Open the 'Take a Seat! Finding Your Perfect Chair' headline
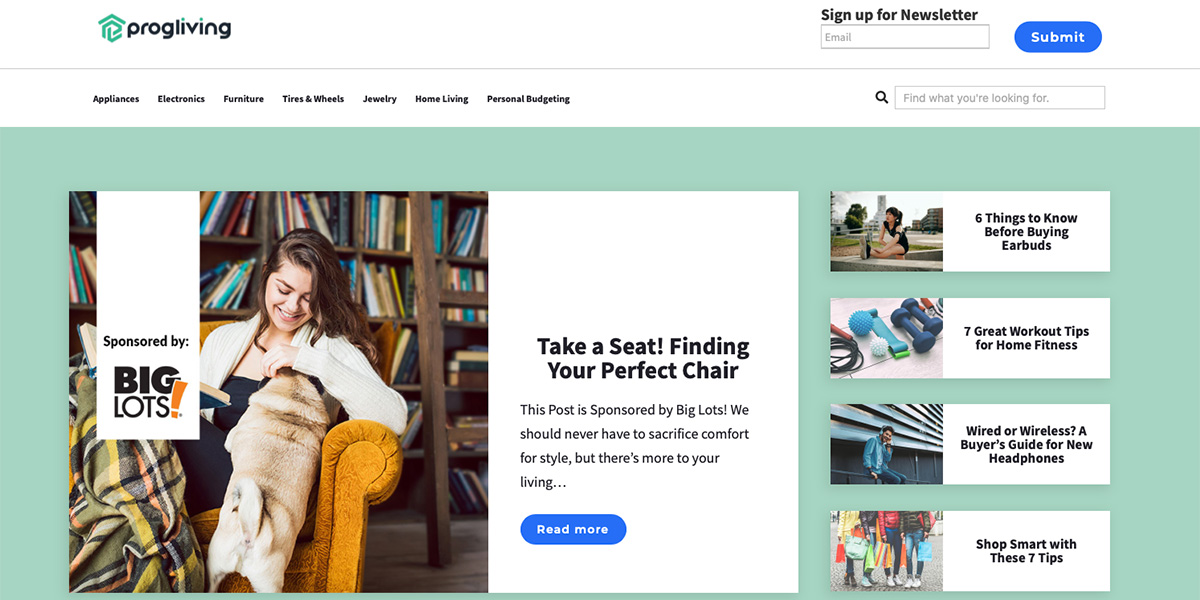The height and width of the screenshot is (600, 1200). click(643, 358)
